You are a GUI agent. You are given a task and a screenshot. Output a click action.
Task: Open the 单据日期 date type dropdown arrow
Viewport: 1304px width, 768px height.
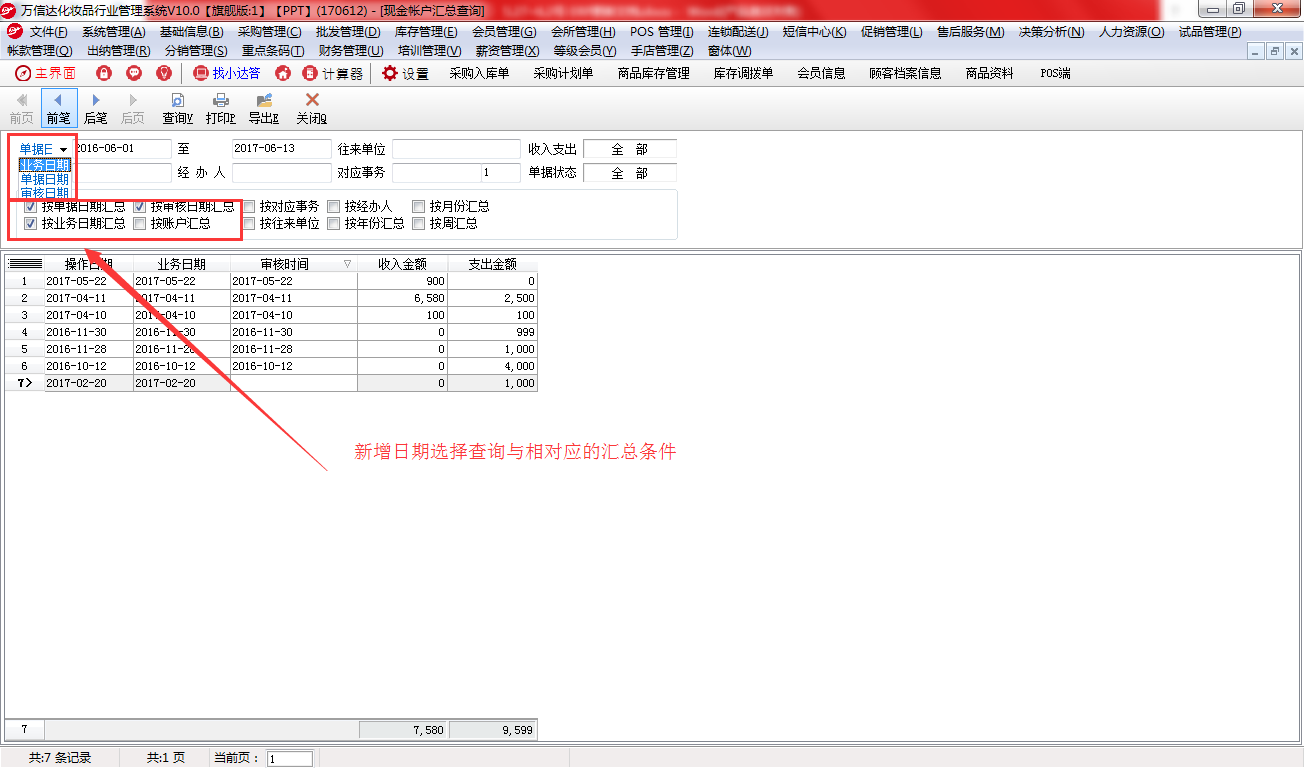click(64, 149)
